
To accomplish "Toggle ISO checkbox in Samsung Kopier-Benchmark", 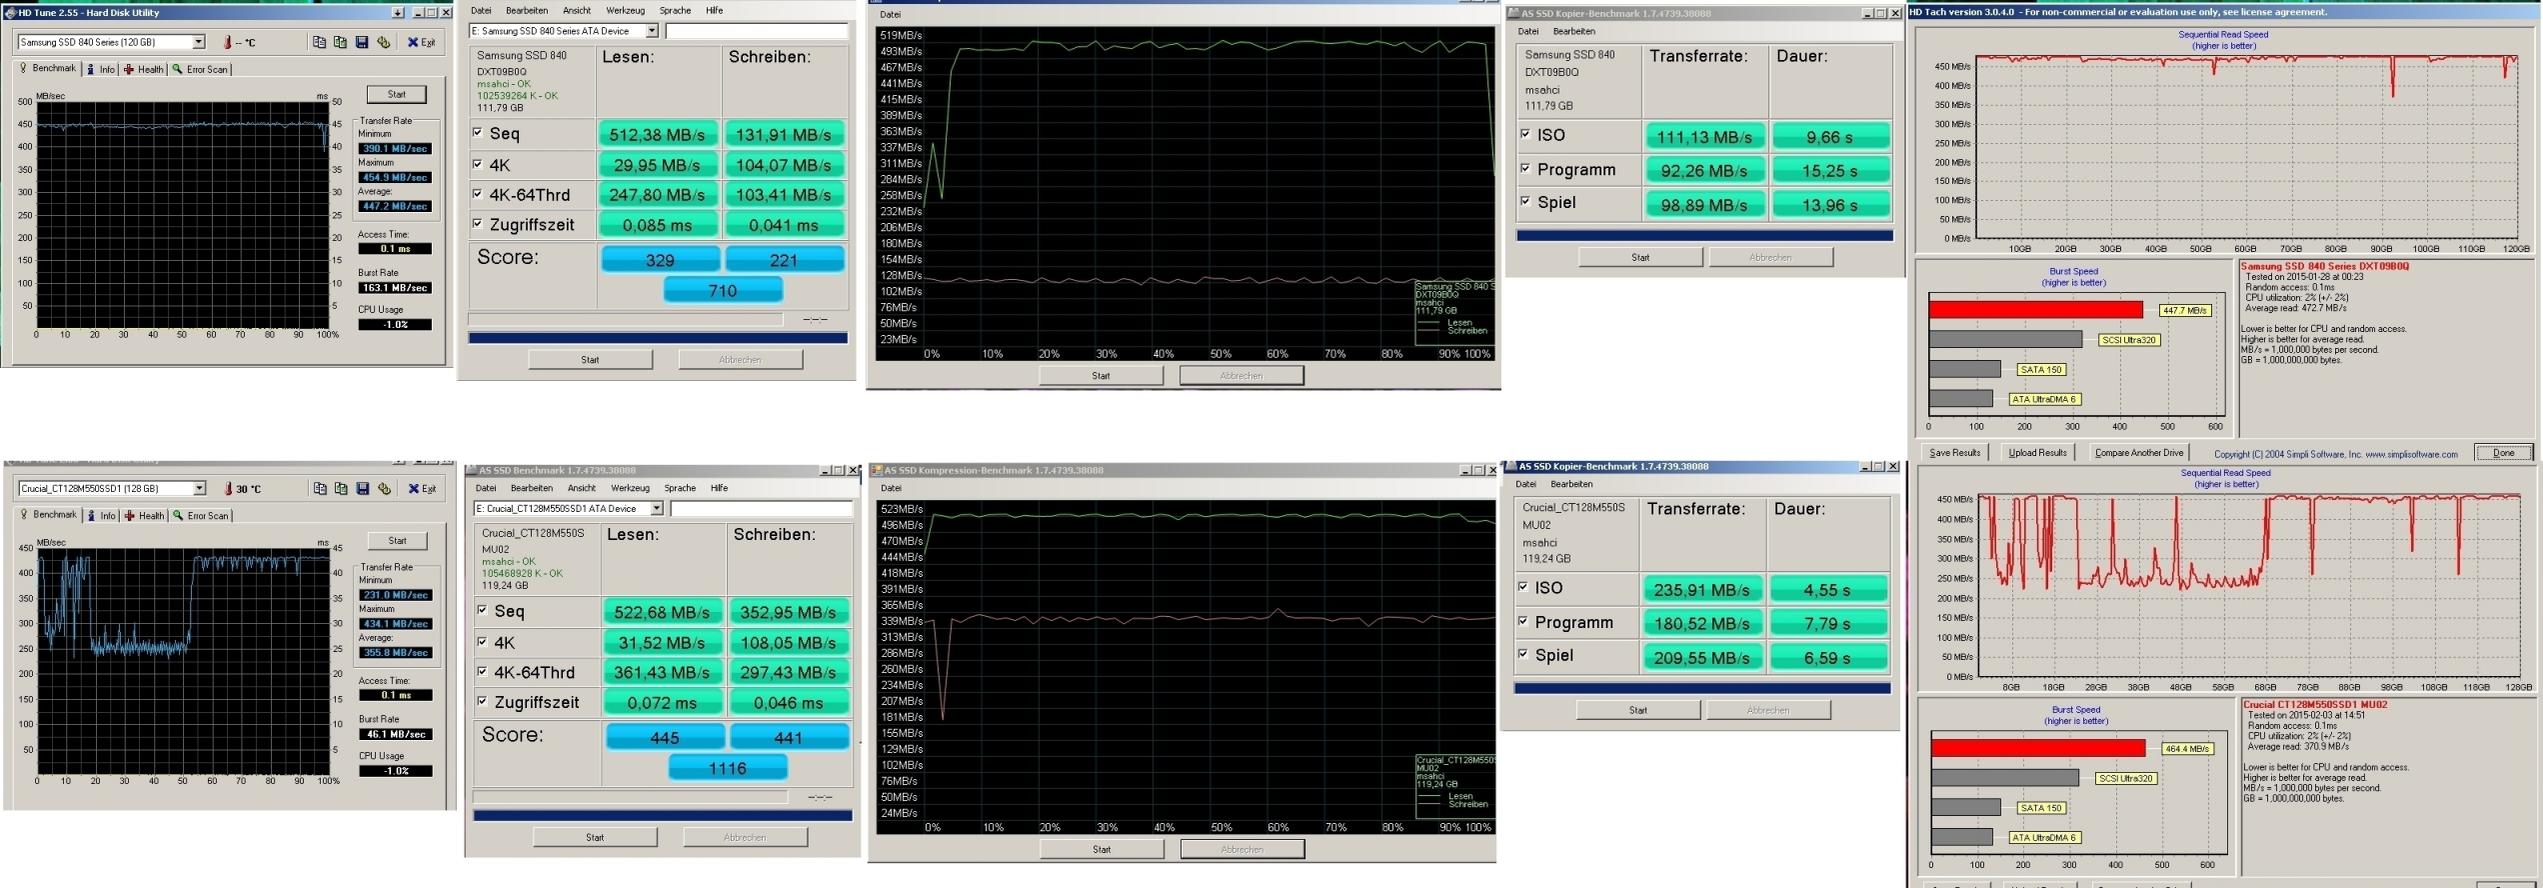I will coord(1525,134).
